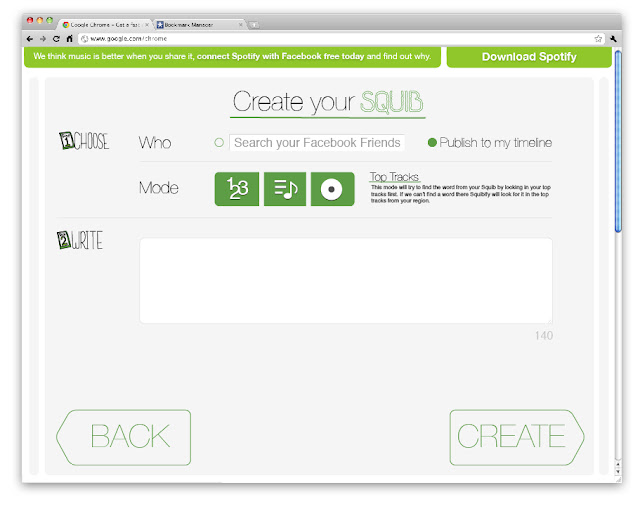Click the Mode label

(159, 188)
